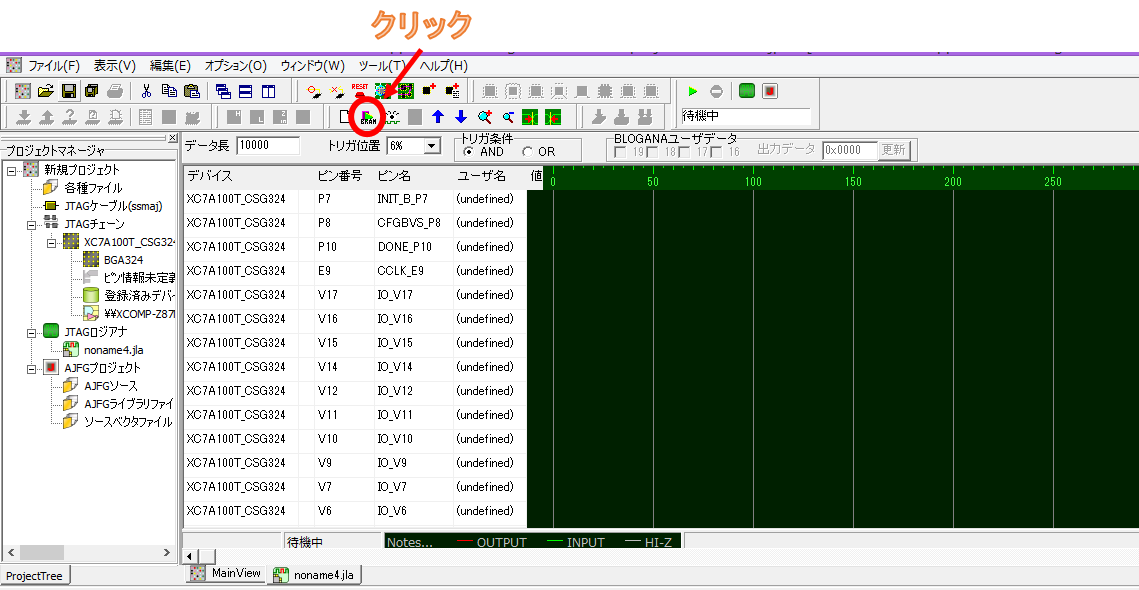The height and width of the screenshot is (590, 1139).
Task: Click the scissors cut icon
Action: [146, 91]
